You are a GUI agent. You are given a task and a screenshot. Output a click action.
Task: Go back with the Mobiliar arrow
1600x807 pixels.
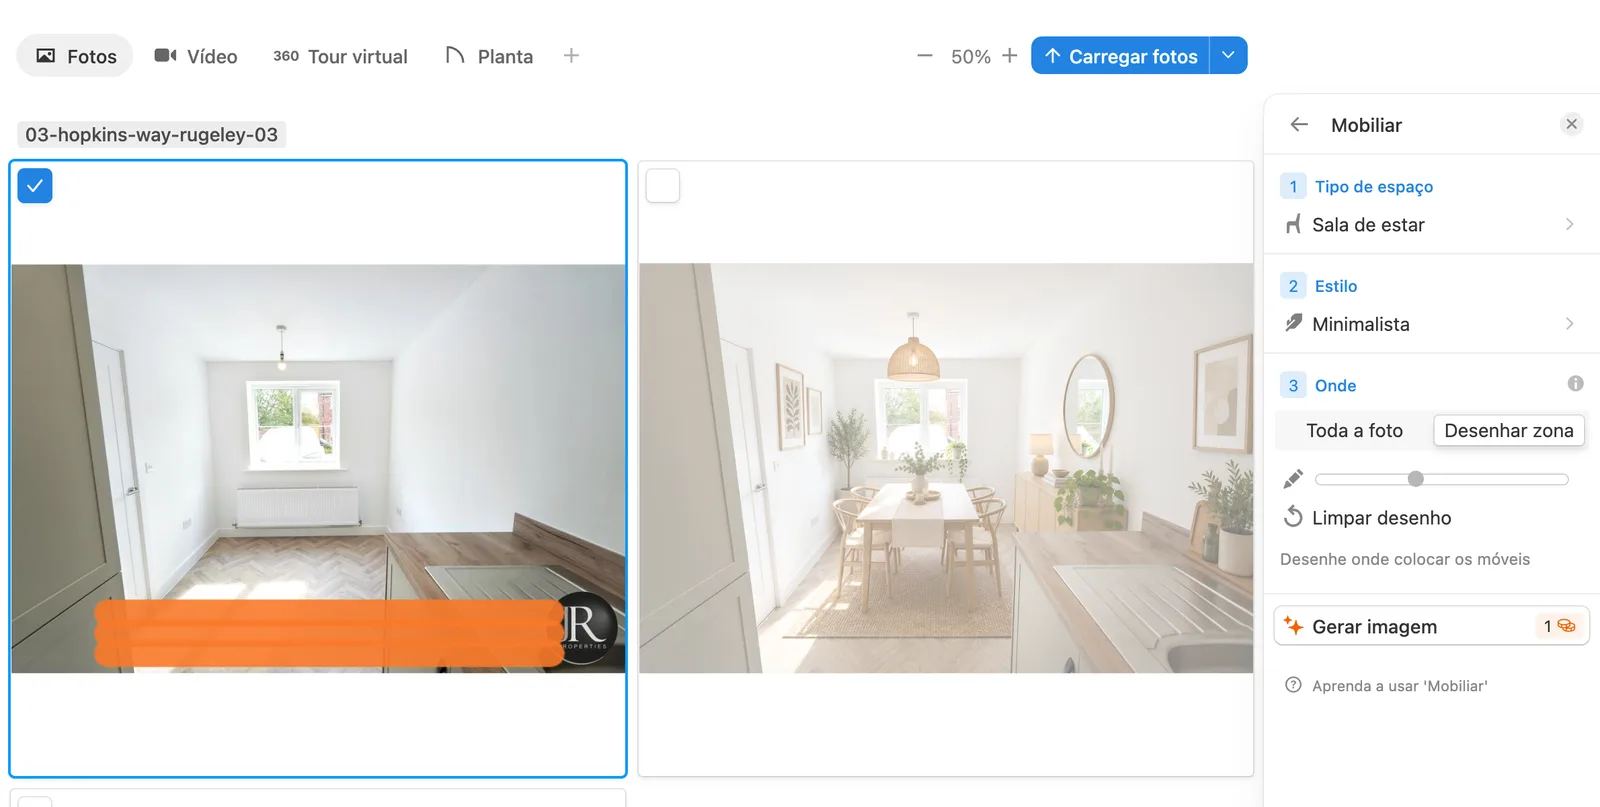click(1299, 124)
